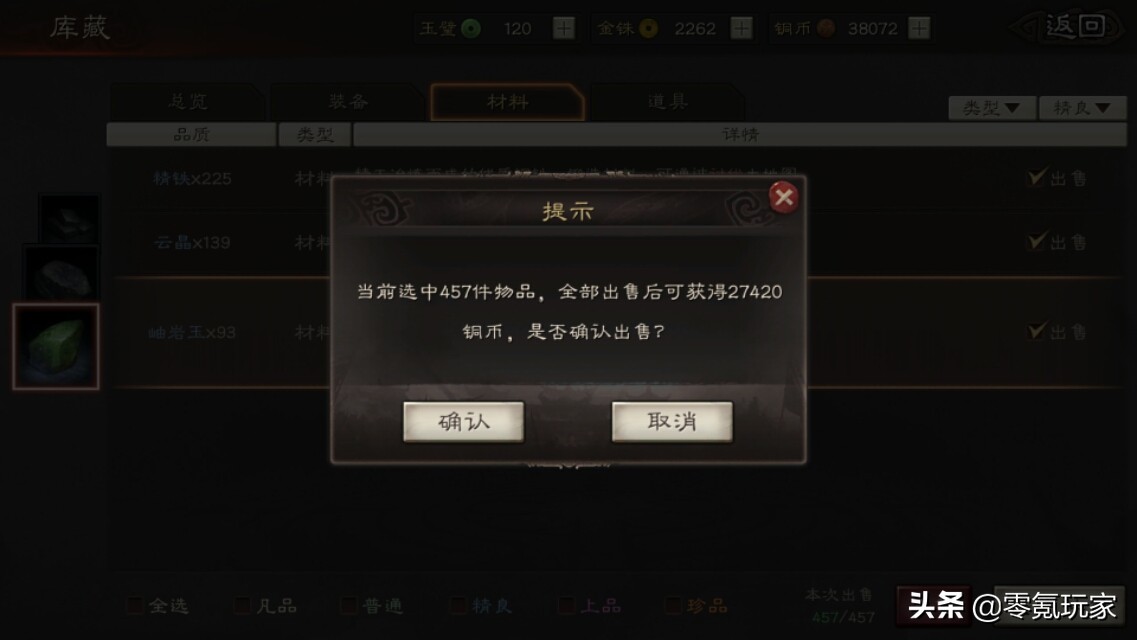Image resolution: width=1137 pixels, height=640 pixels.
Task: Switch to the 装备 tab
Action: coord(348,102)
